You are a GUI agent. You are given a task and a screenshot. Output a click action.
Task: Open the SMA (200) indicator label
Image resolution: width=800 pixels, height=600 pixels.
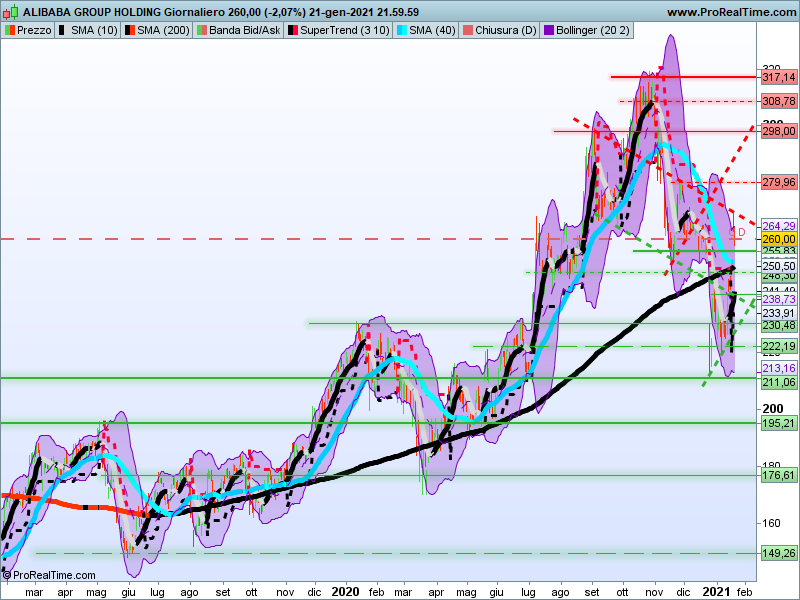point(157,30)
